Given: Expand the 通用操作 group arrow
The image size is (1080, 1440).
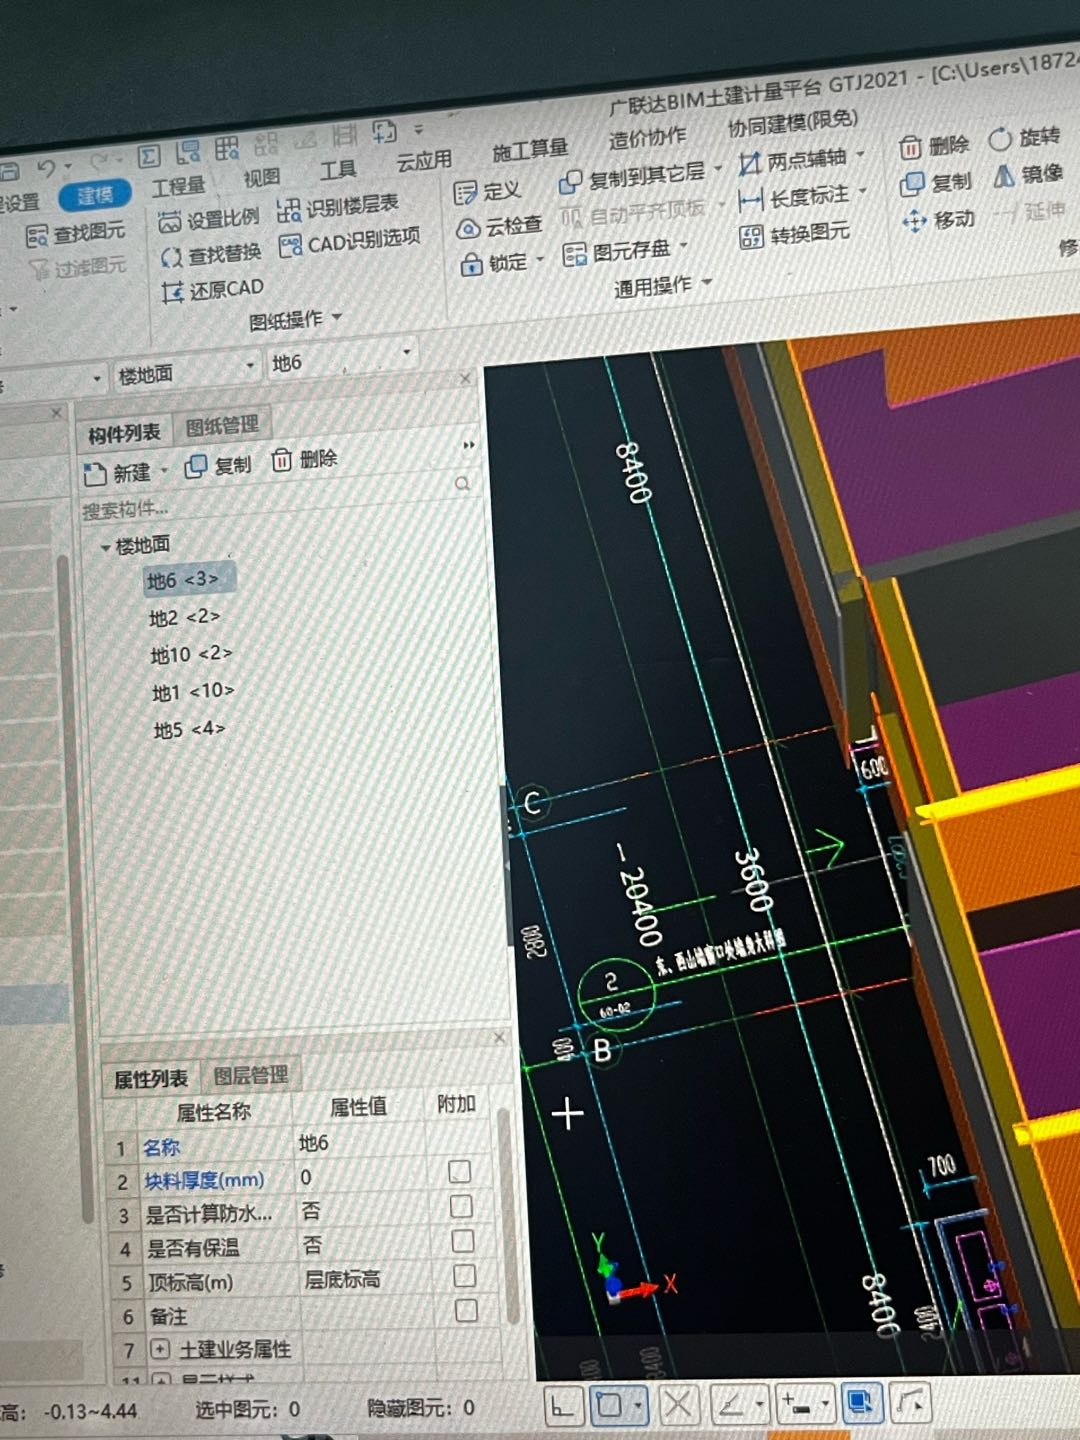Looking at the screenshot, I should tap(707, 283).
